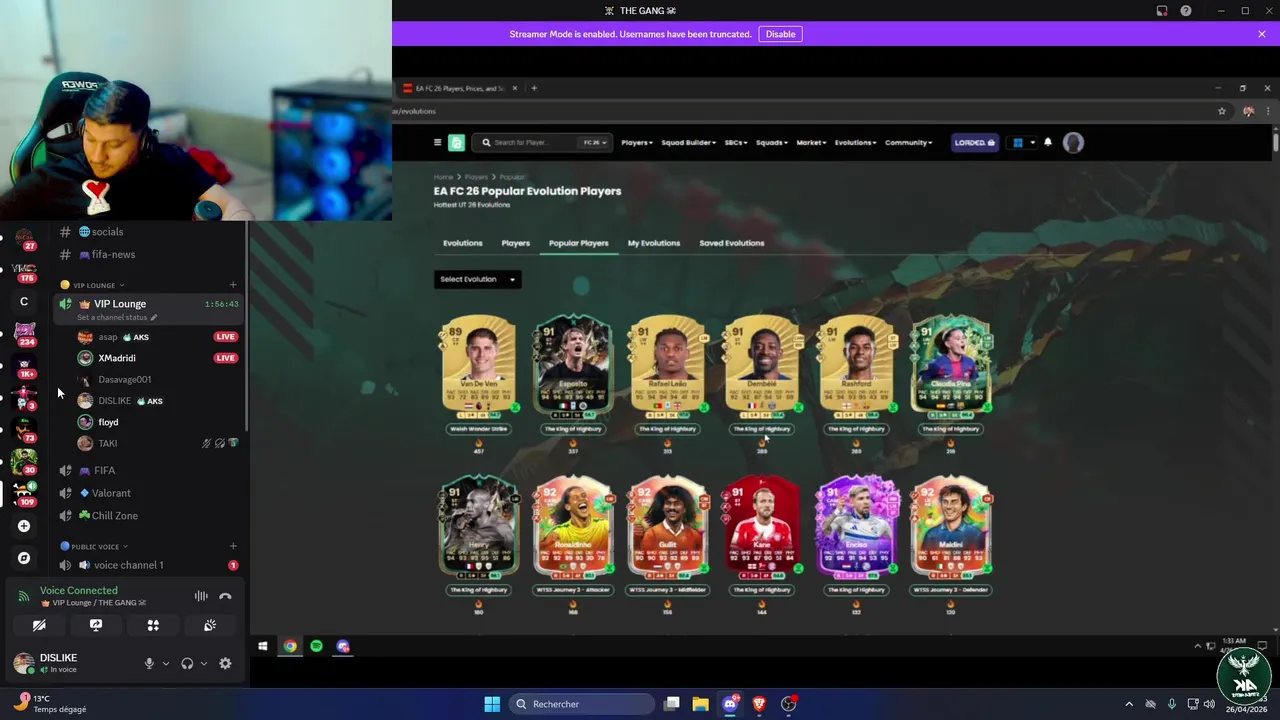The height and width of the screenshot is (720, 1280).
Task: Open Discord inbox icon in title bar
Action: 1162,11
